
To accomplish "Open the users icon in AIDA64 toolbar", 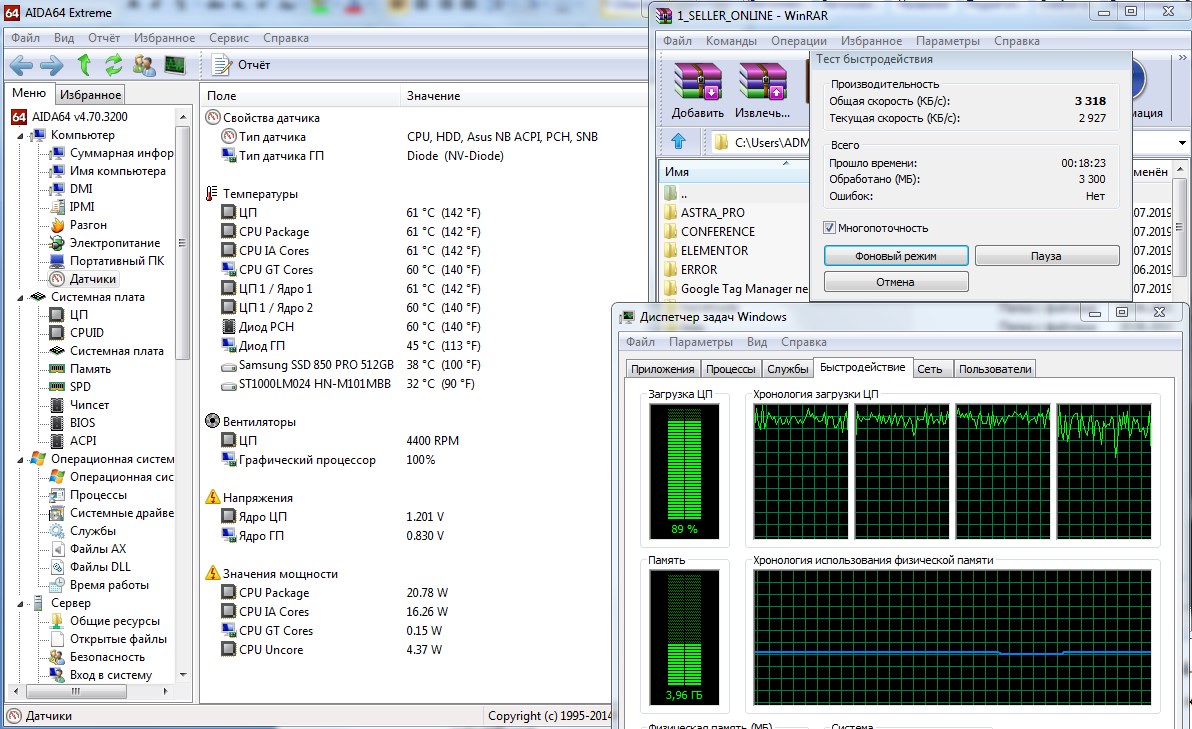I will click(x=144, y=65).
